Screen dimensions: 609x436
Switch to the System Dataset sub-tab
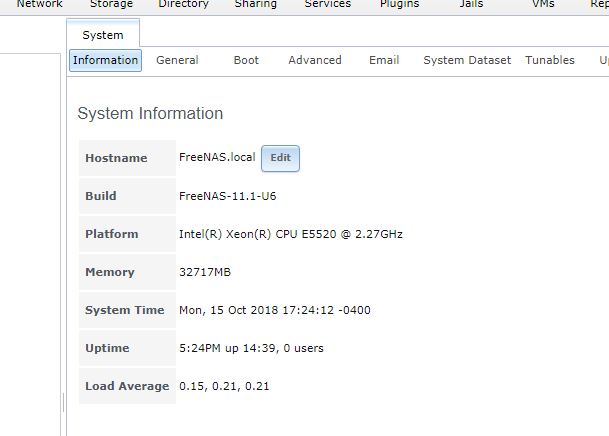coord(467,60)
